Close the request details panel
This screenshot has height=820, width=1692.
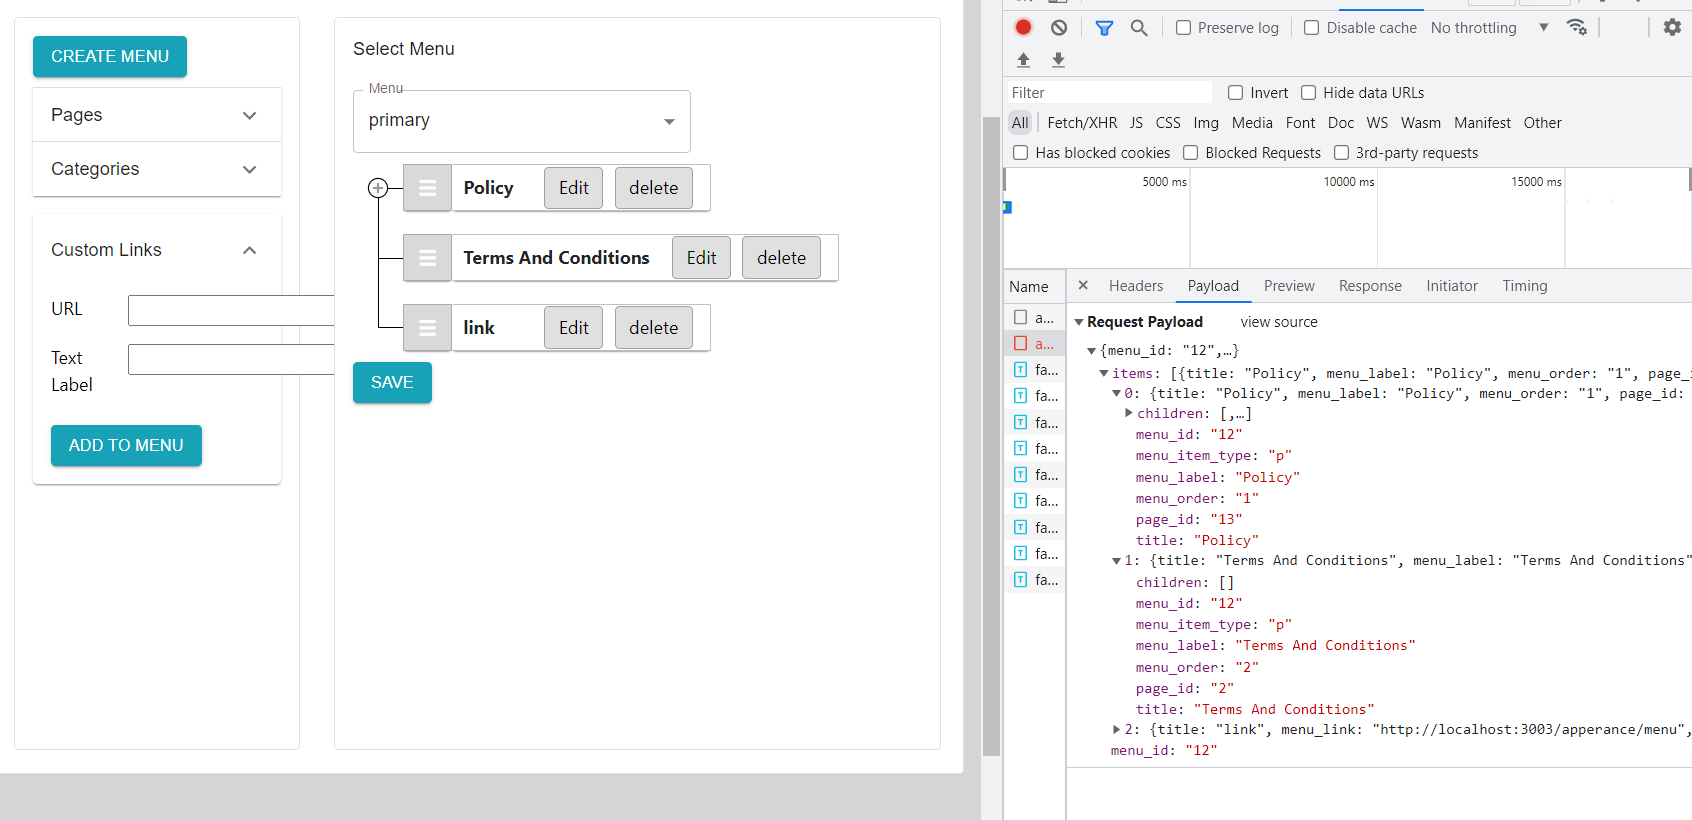tap(1083, 285)
